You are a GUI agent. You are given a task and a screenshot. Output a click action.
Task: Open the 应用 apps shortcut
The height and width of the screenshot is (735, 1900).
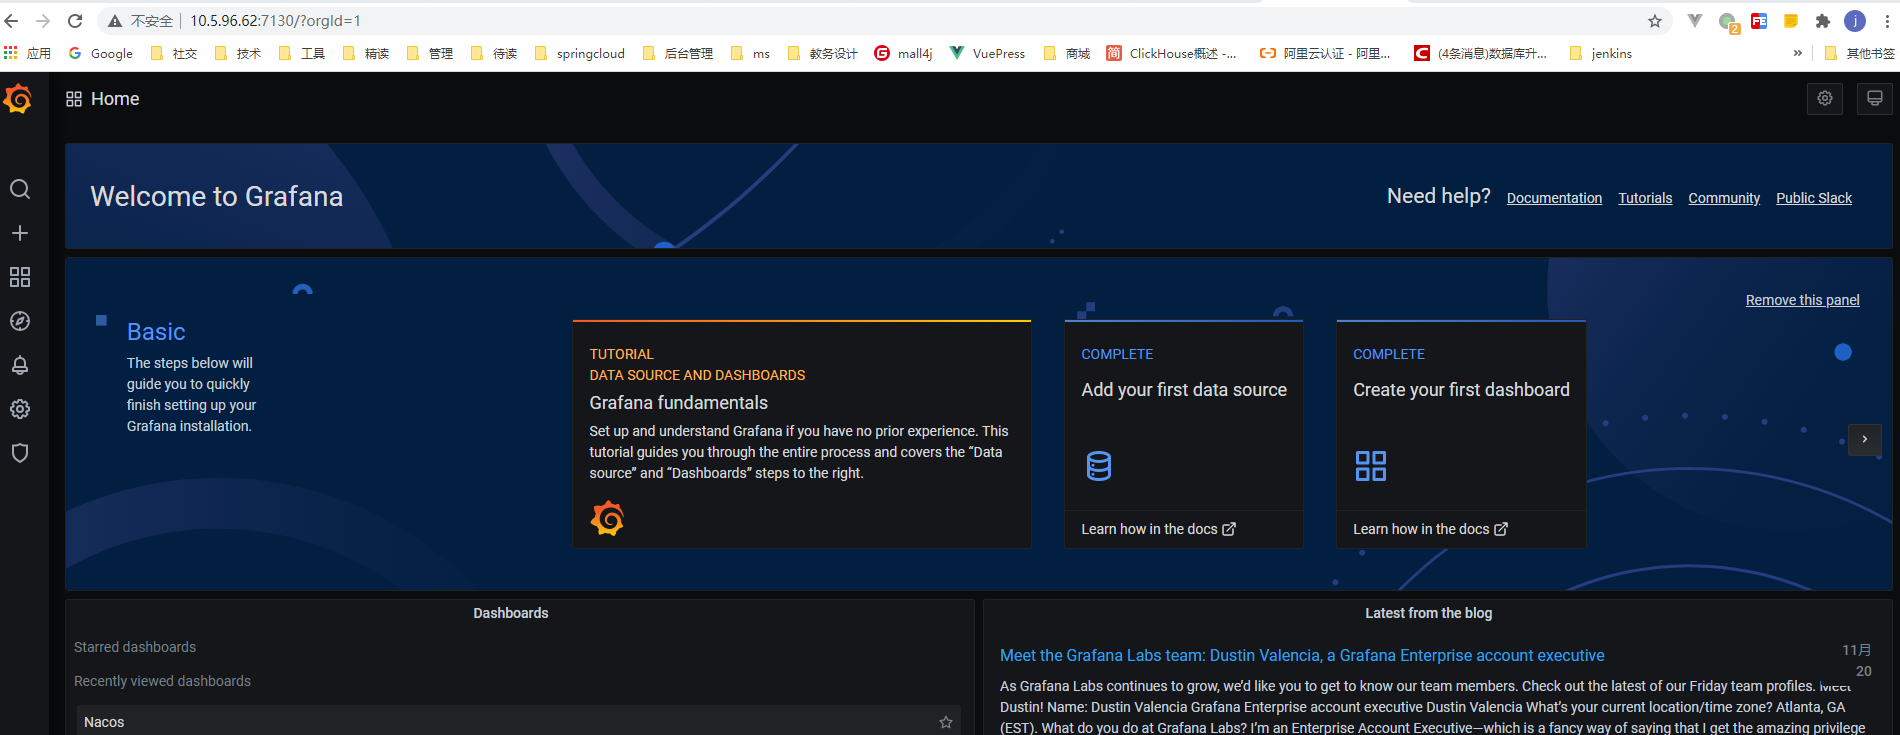coord(27,53)
